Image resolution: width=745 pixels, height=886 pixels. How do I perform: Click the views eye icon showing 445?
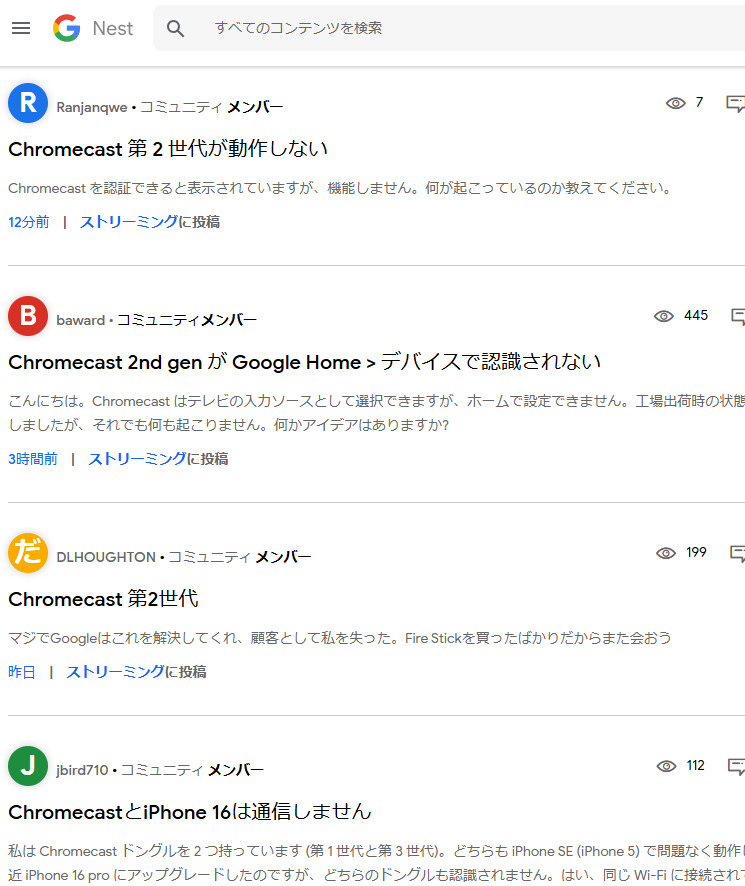click(664, 316)
